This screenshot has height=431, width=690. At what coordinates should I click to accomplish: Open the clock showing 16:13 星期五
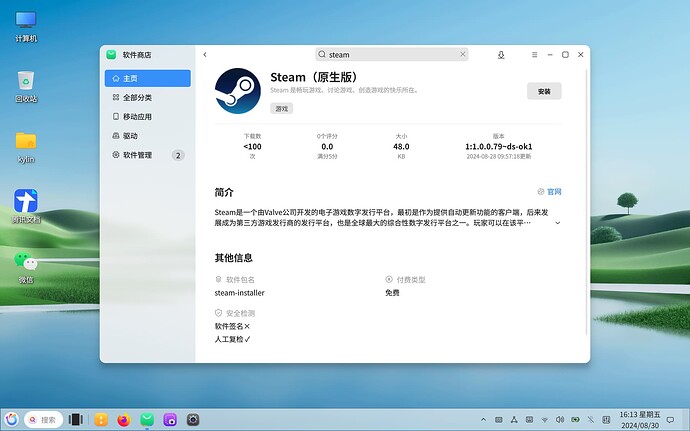640,420
